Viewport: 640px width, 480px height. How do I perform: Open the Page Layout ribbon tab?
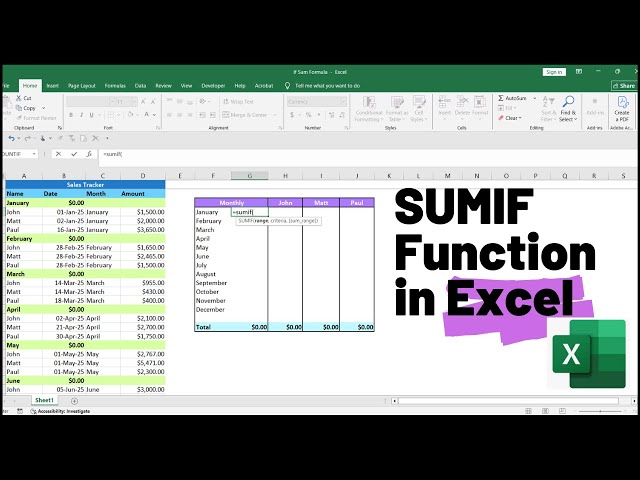tap(82, 86)
